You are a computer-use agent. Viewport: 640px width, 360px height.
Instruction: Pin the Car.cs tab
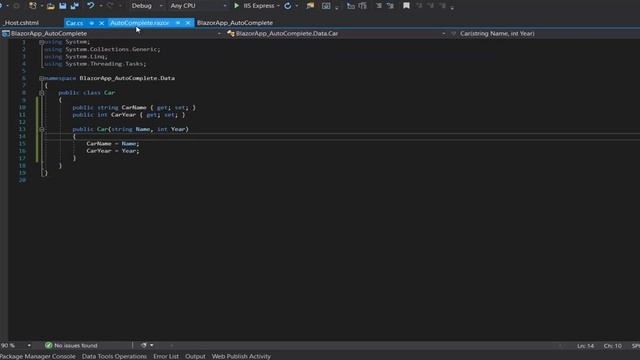pos(91,23)
